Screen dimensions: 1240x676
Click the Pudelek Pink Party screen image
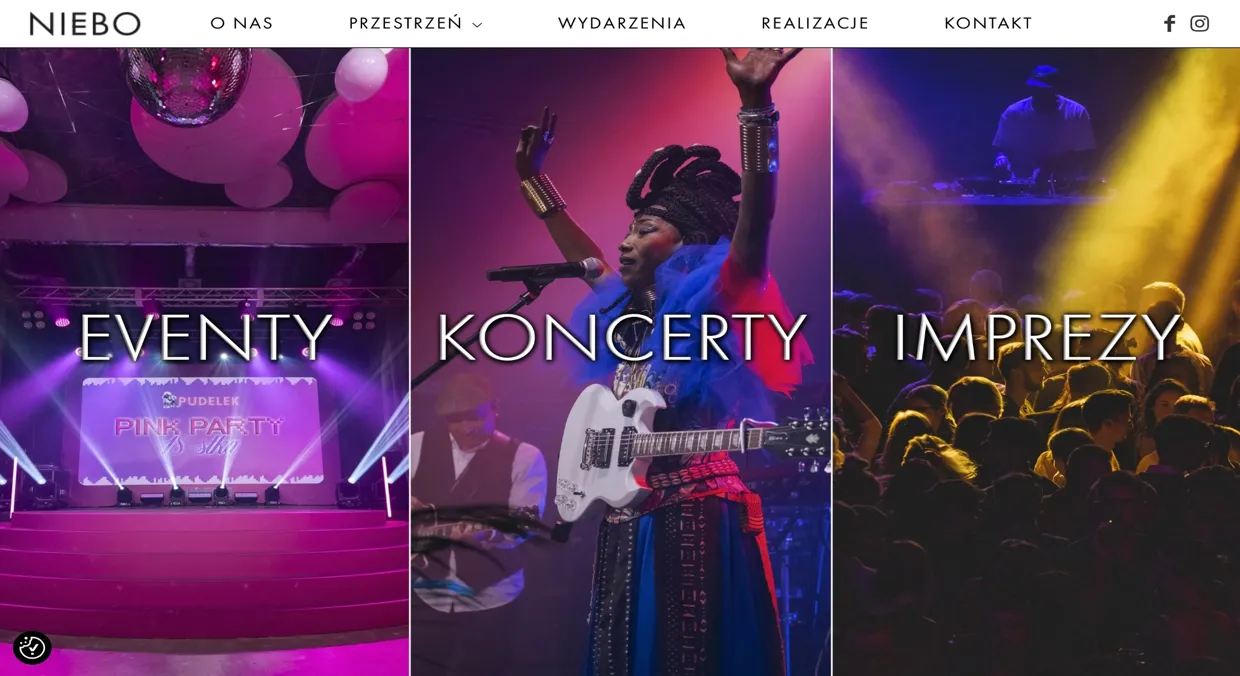coord(201,430)
